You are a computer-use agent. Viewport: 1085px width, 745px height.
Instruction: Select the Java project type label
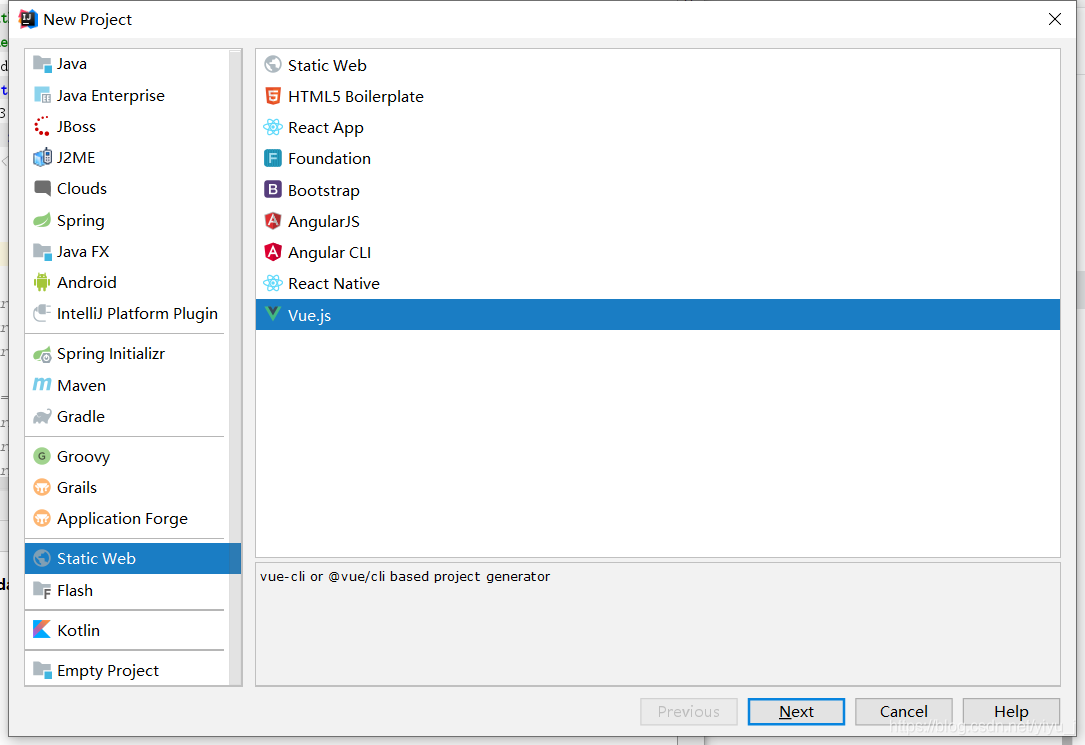click(72, 64)
